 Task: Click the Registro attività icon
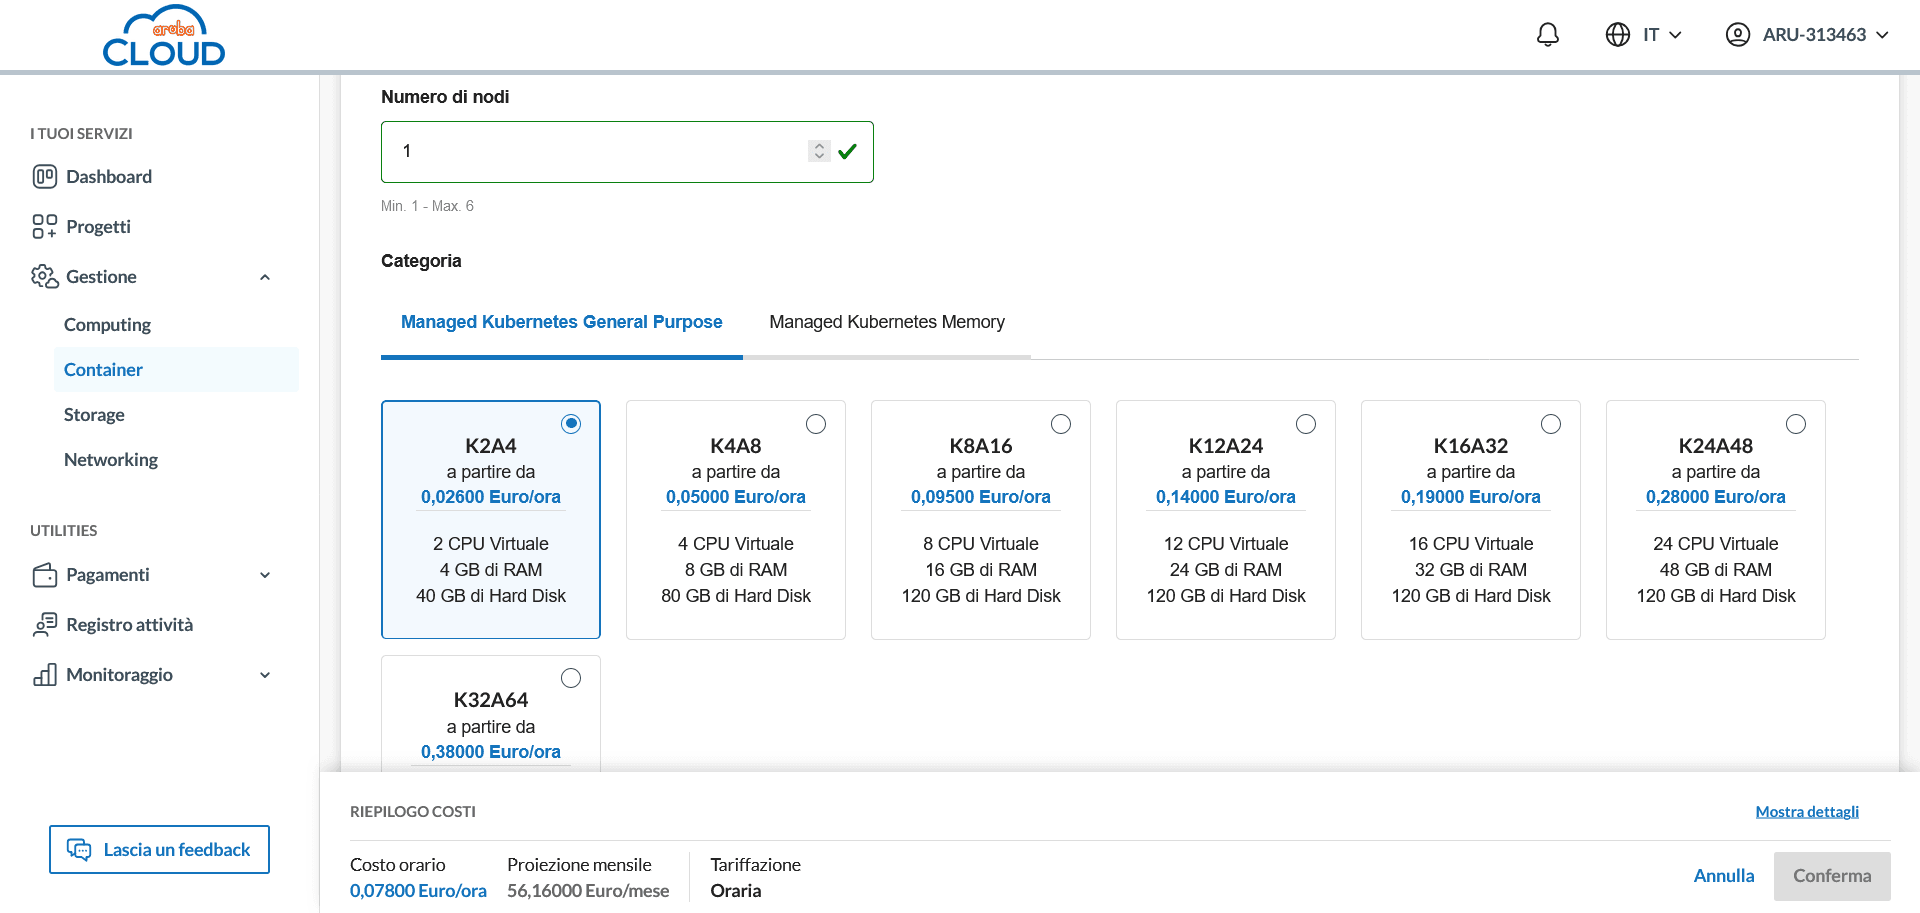pyautogui.click(x=44, y=625)
